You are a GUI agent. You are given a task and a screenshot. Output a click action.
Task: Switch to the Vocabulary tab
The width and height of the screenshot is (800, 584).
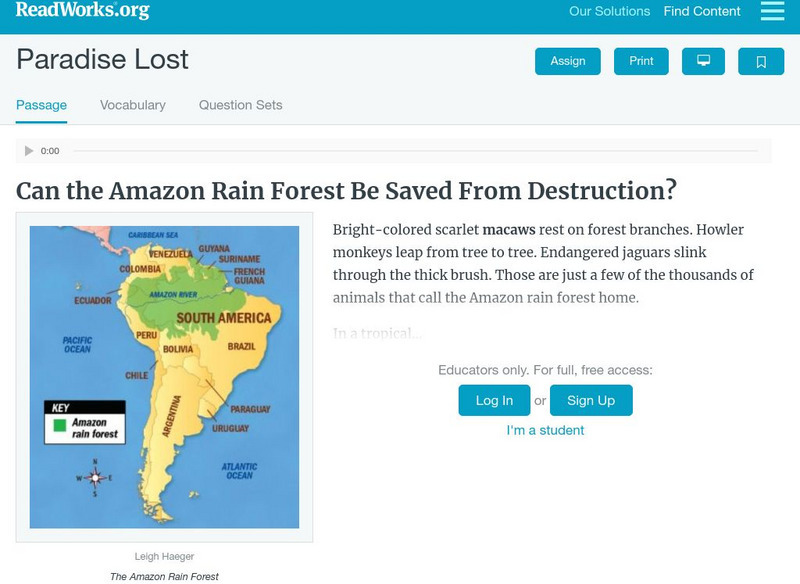(x=133, y=105)
